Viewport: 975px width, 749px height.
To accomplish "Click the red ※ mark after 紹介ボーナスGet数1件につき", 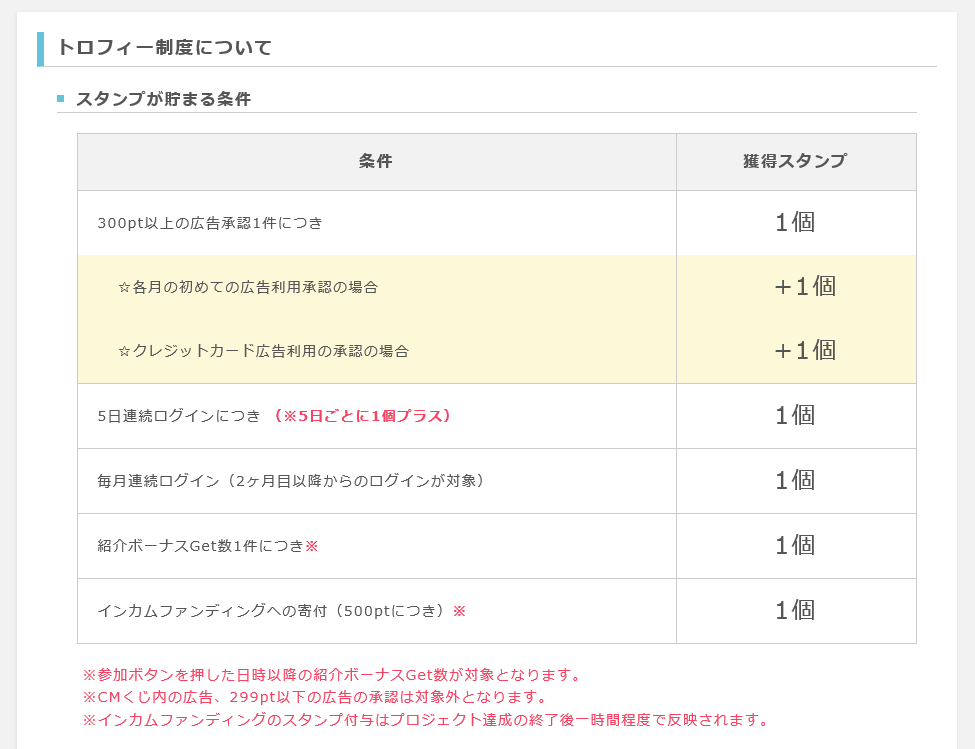I will click(x=312, y=546).
